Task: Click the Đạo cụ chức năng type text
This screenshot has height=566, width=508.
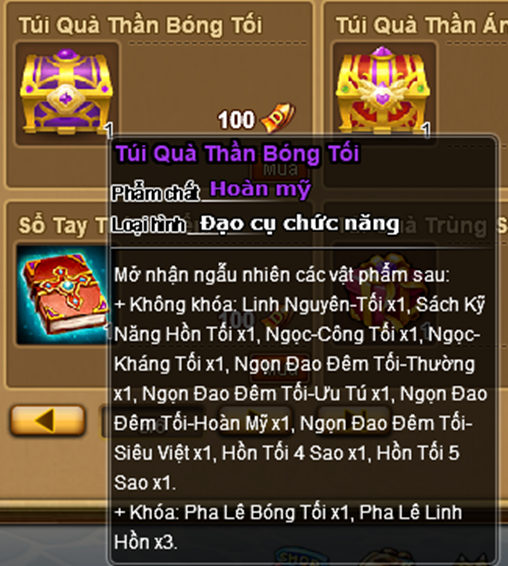Action: [x=300, y=224]
